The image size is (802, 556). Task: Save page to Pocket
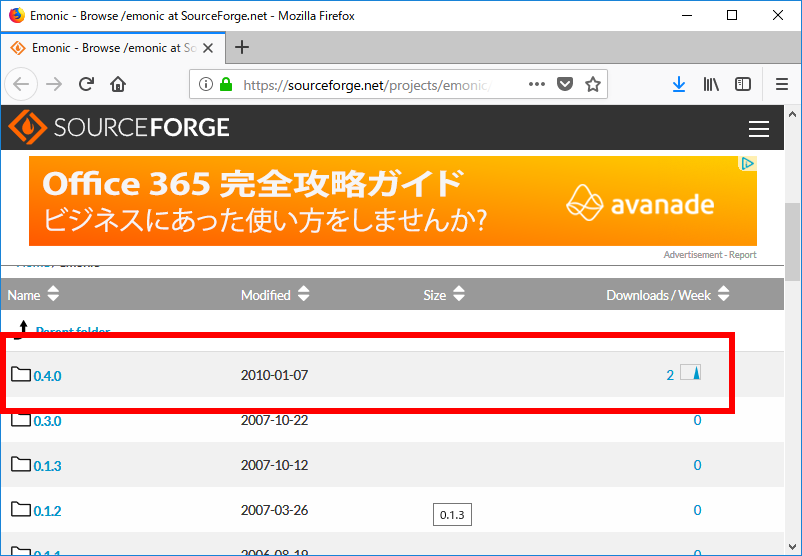pyautogui.click(x=565, y=84)
